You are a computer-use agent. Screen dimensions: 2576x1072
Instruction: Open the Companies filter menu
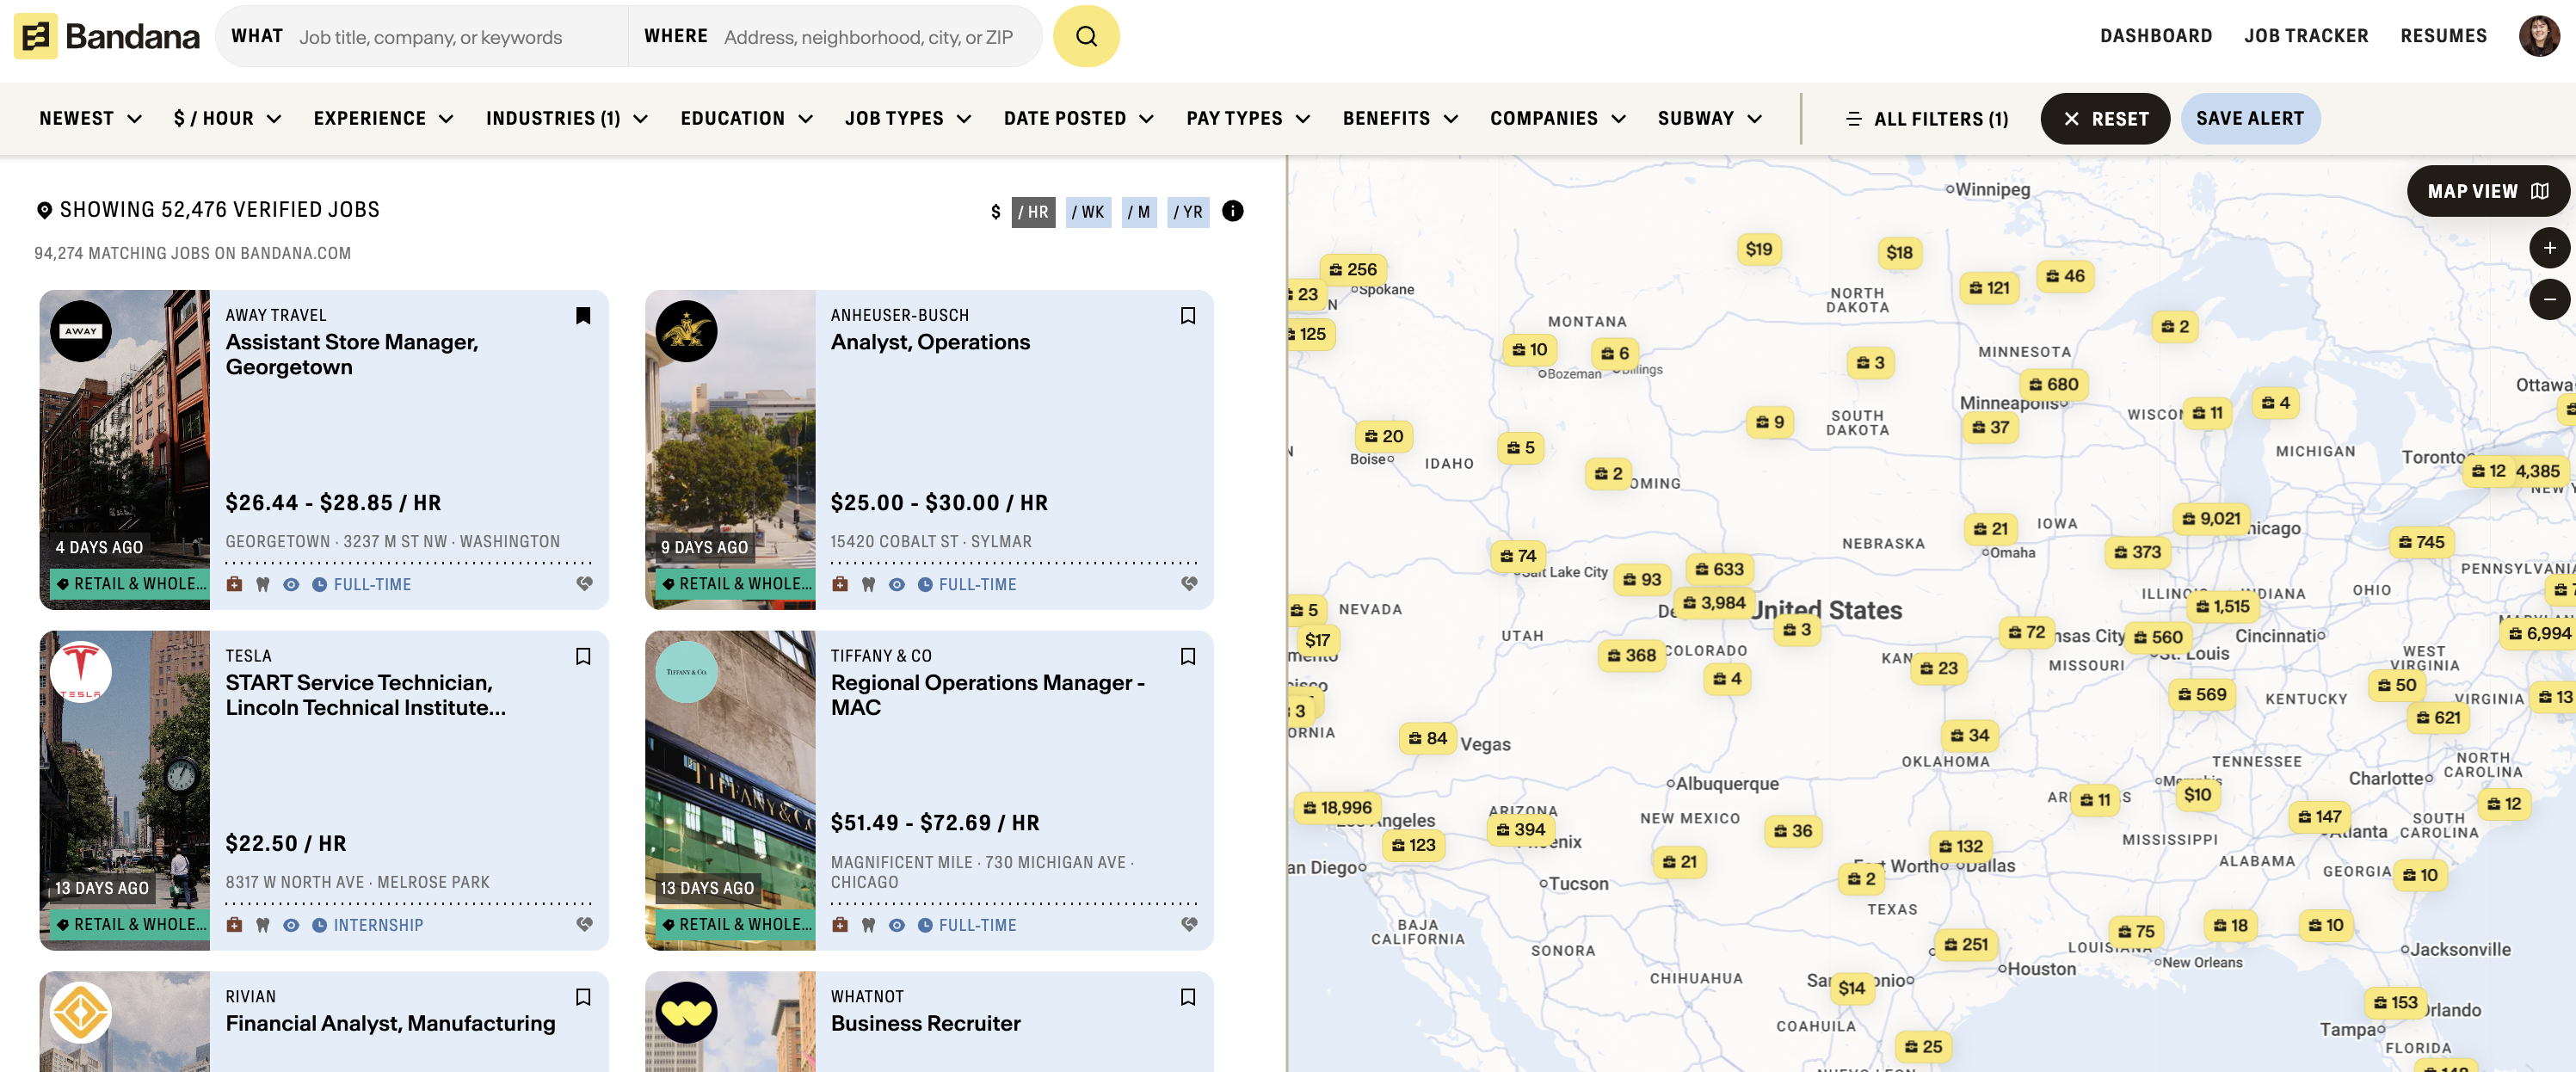click(1558, 119)
